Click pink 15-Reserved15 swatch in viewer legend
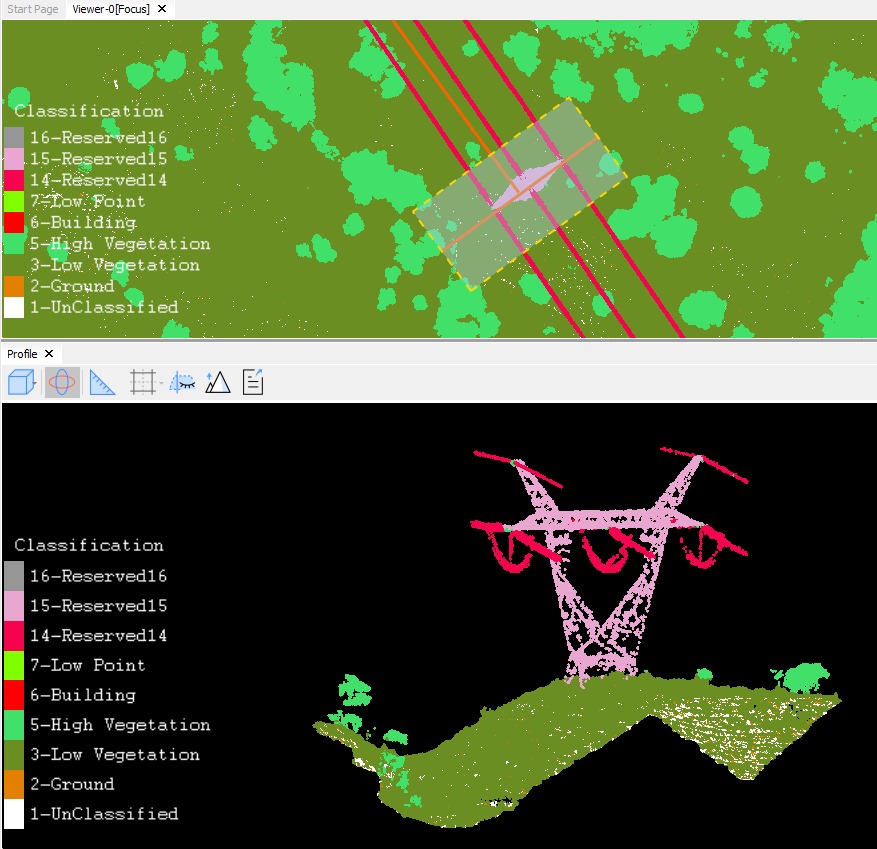877x849 pixels. pos(14,159)
